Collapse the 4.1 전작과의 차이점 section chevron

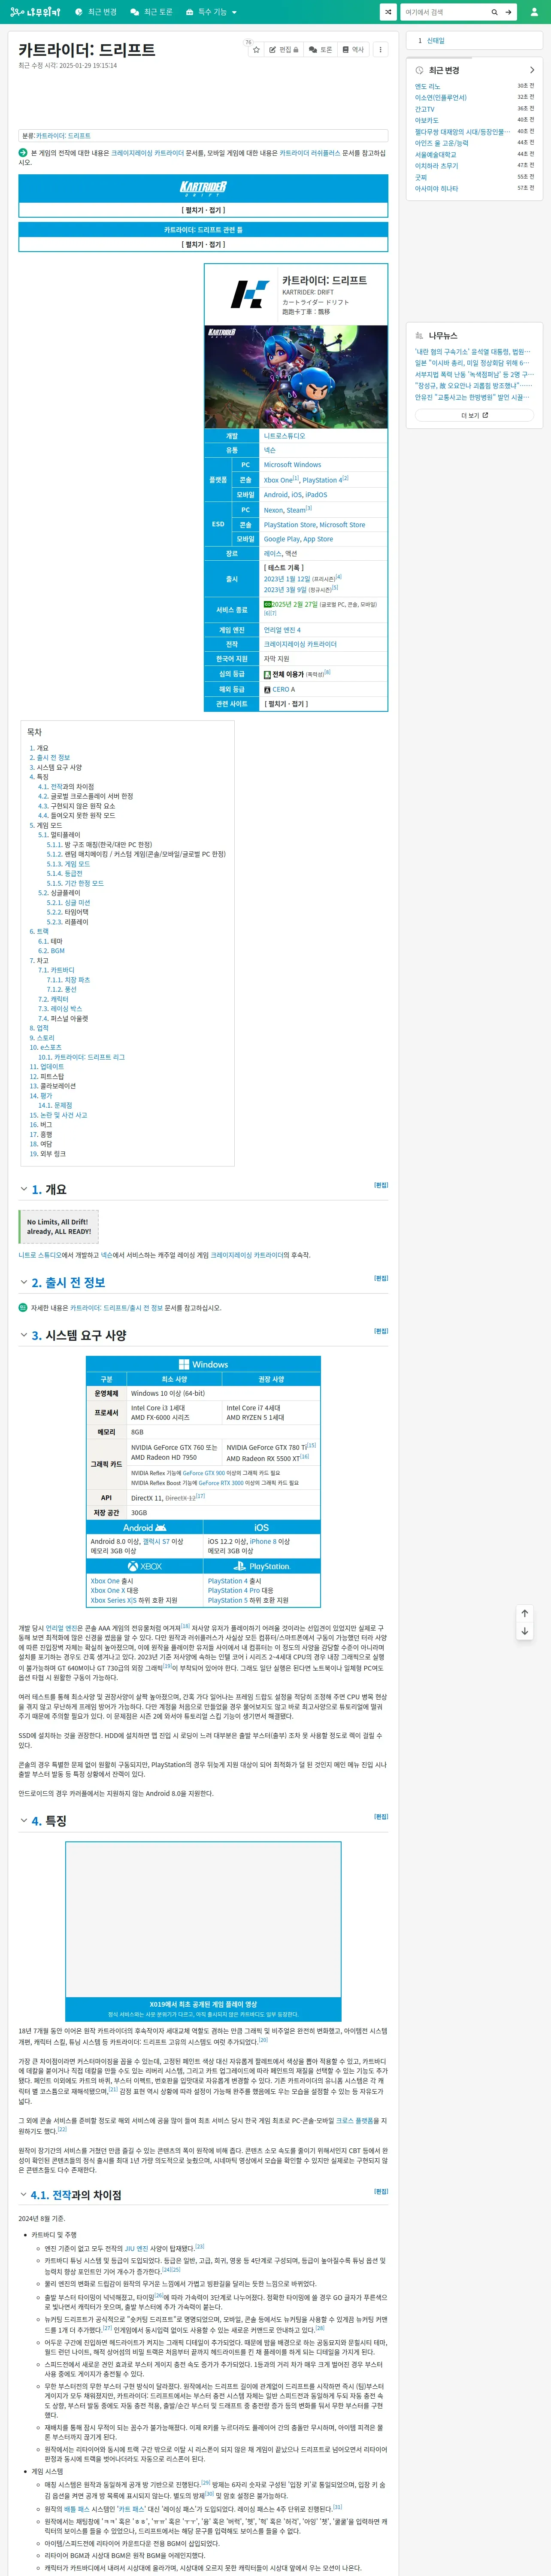click(24, 2195)
